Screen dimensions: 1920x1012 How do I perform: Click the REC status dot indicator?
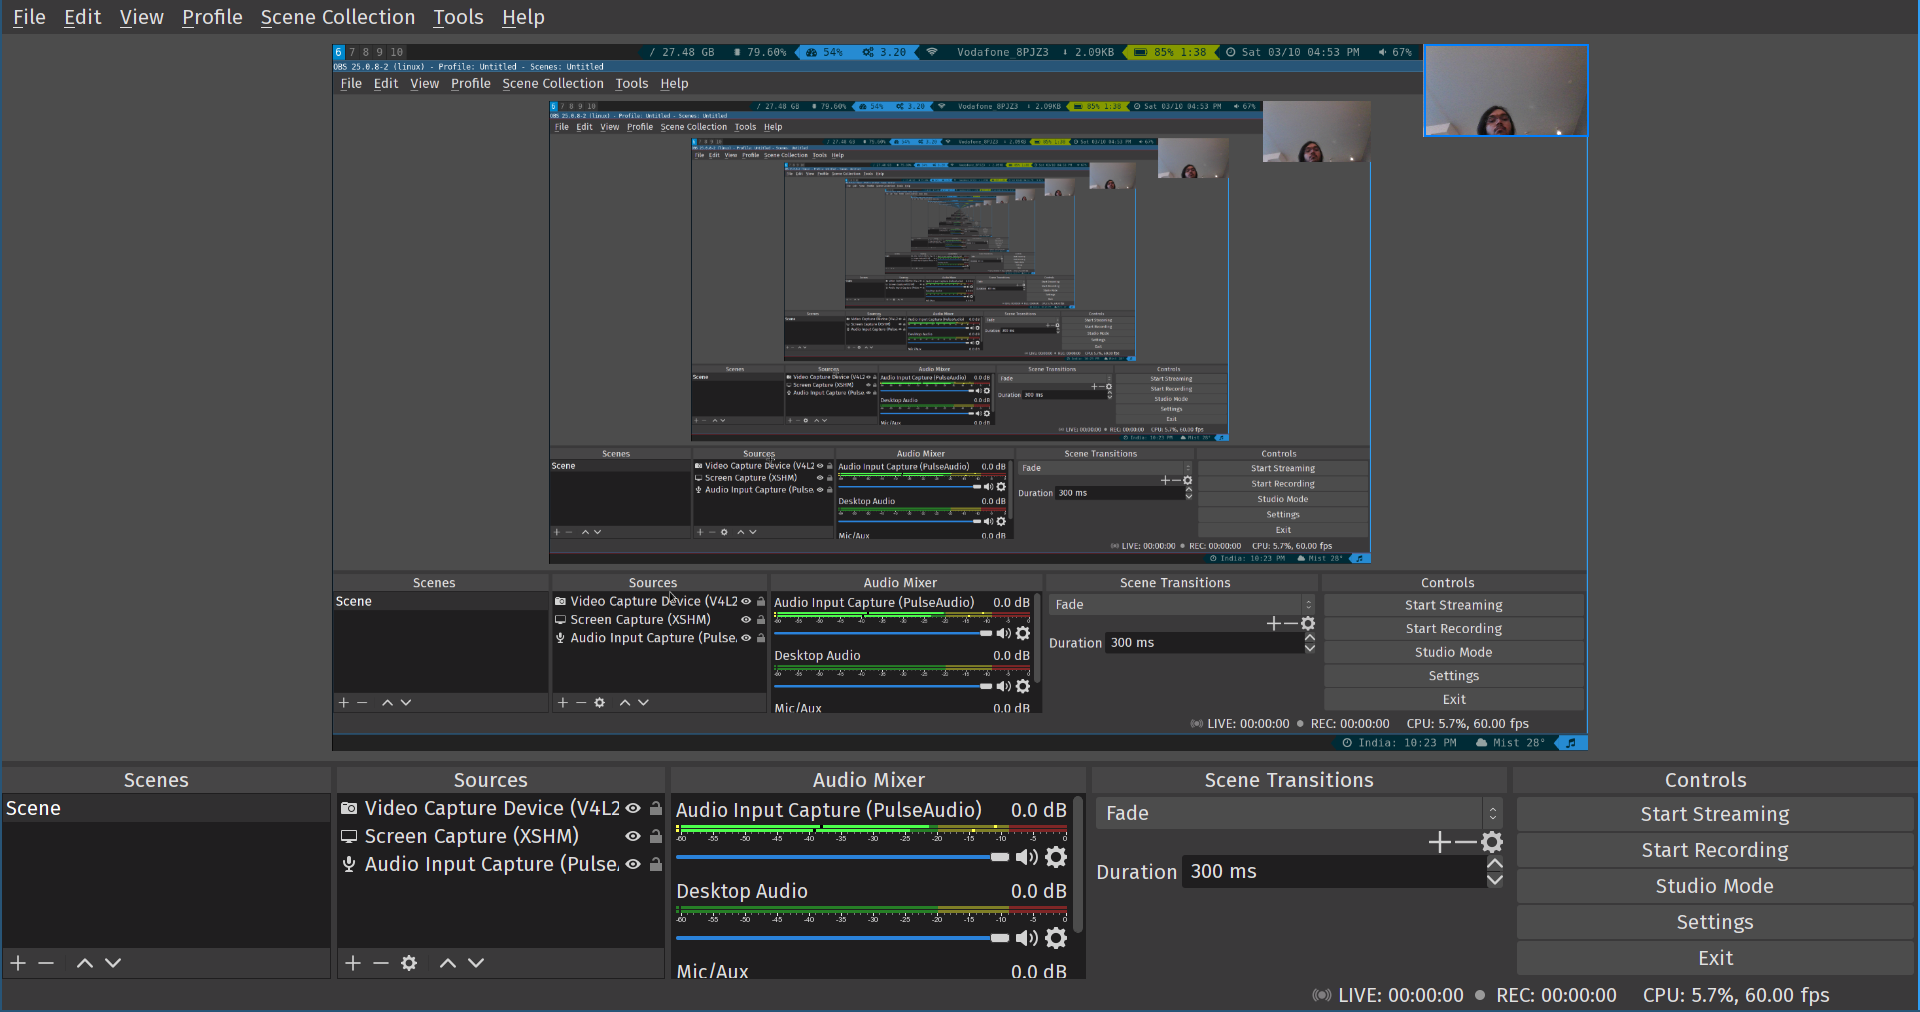[1480, 995]
